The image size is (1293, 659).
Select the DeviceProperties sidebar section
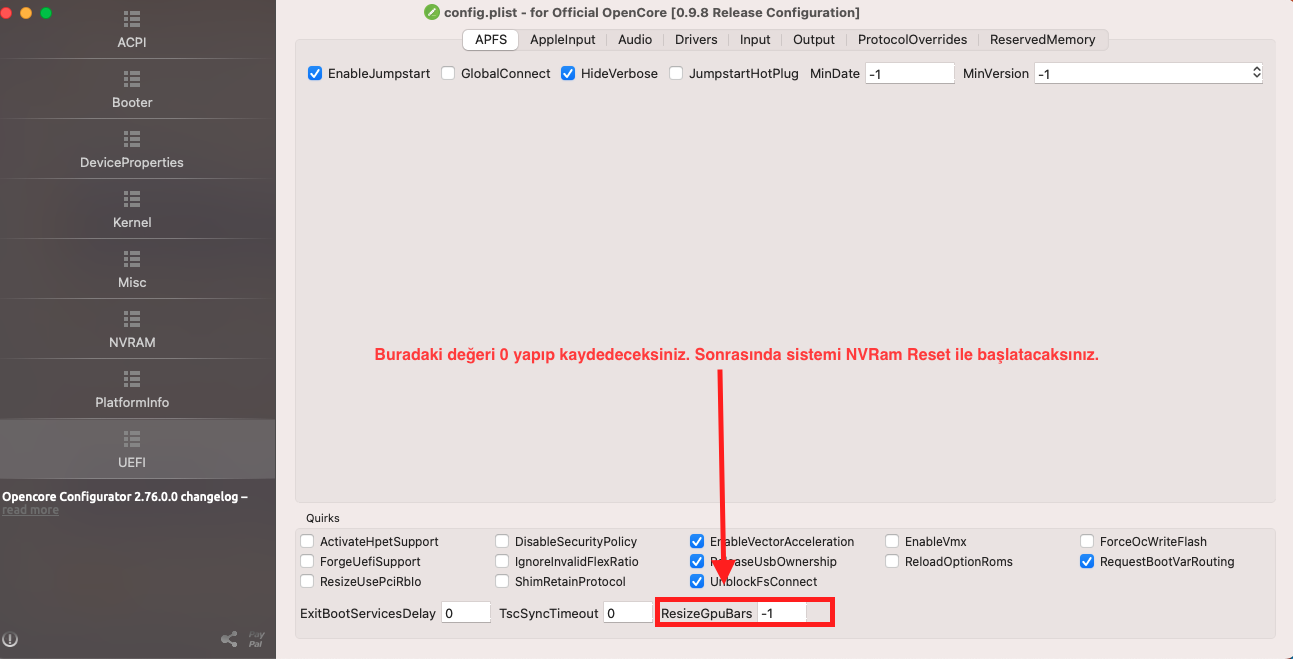click(132, 150)
